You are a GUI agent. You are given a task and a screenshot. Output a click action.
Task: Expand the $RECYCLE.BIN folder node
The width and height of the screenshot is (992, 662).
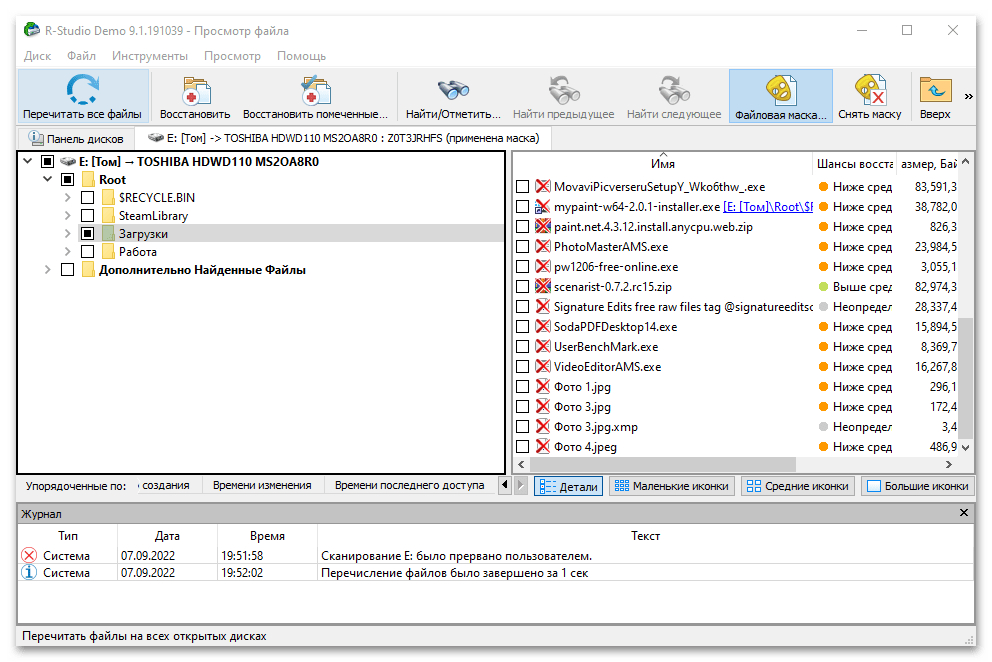(68, 198)
